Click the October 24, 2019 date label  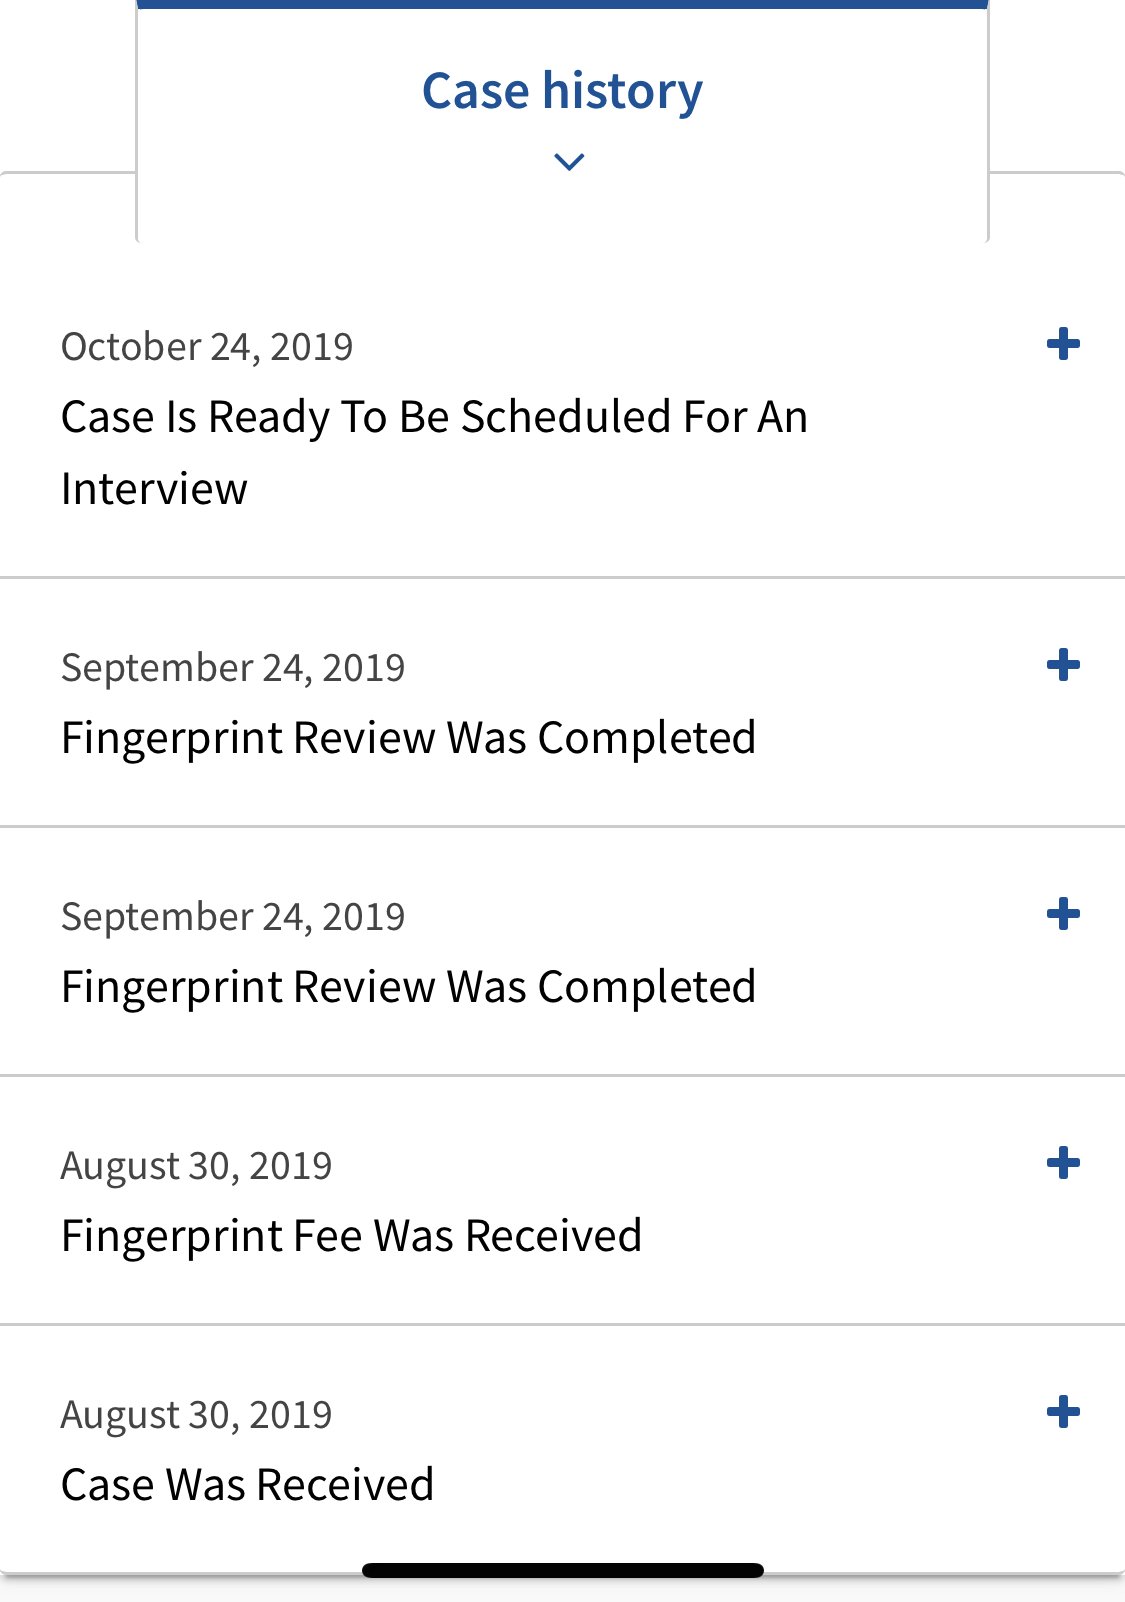pos(207,347)
